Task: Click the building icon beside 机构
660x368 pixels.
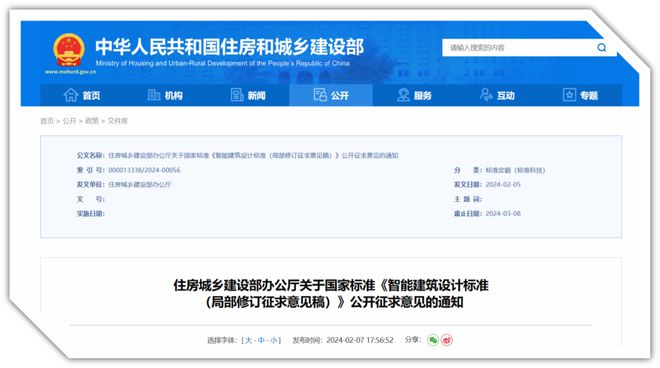Action: [154, 95]
